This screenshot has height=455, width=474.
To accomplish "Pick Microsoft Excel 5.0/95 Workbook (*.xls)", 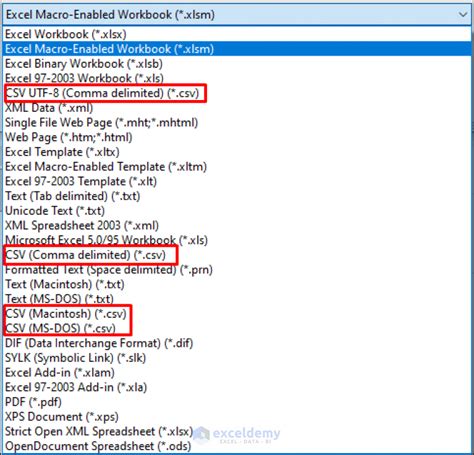I will pos(237,240).
